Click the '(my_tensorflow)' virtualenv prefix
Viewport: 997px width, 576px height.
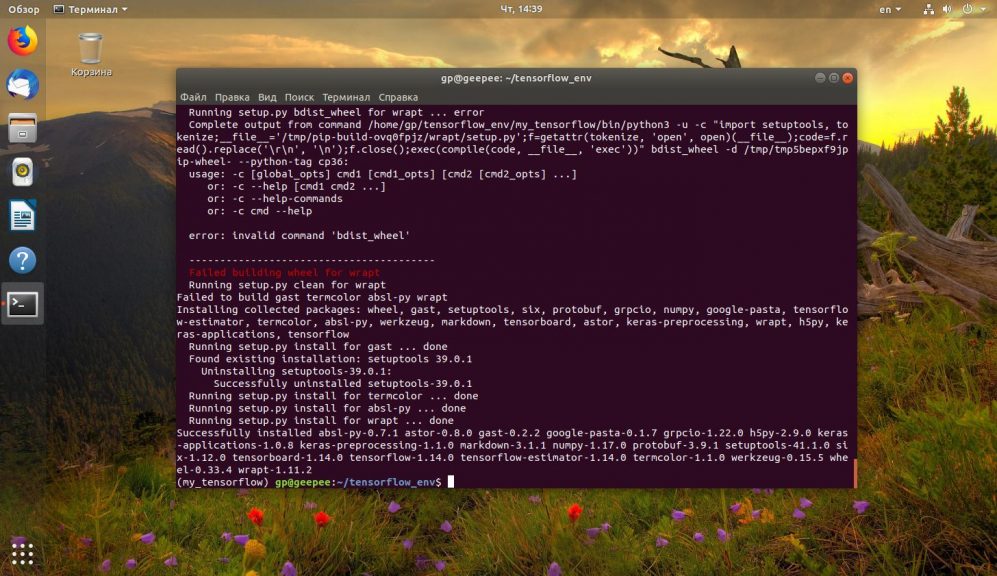pos(223,482)
